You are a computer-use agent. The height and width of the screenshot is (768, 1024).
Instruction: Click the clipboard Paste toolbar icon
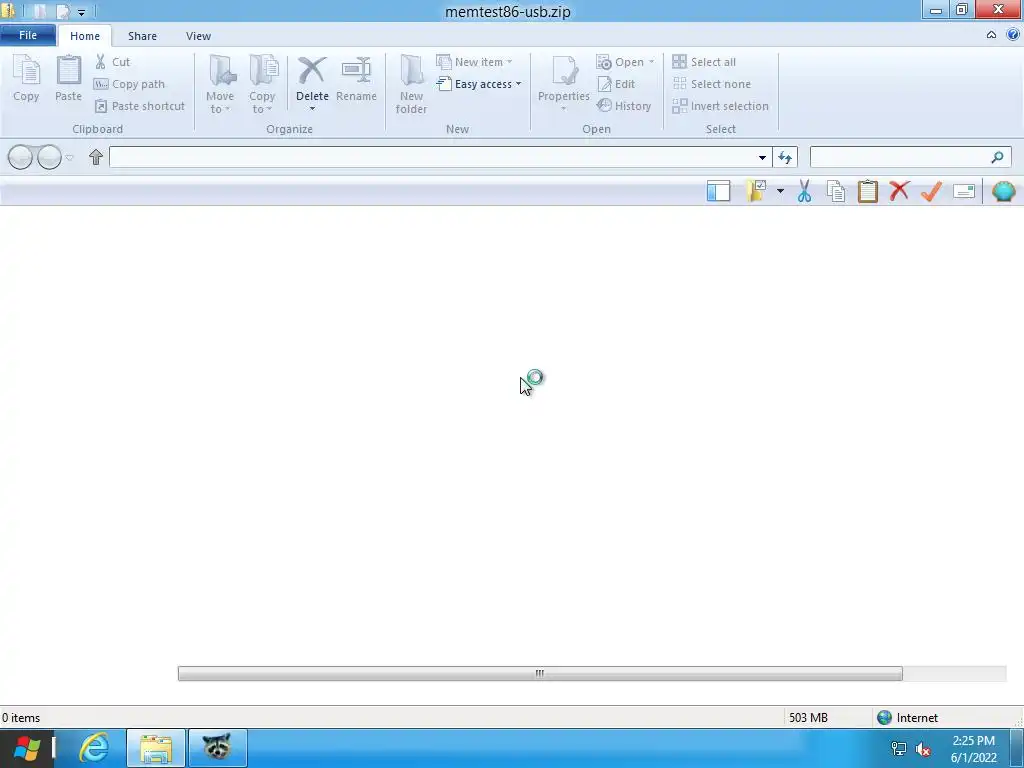coord(868,191)
